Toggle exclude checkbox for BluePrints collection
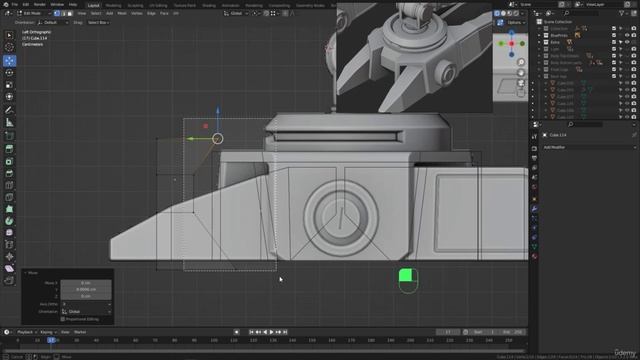Screen dimensions: 640x360 coord(613,36)
